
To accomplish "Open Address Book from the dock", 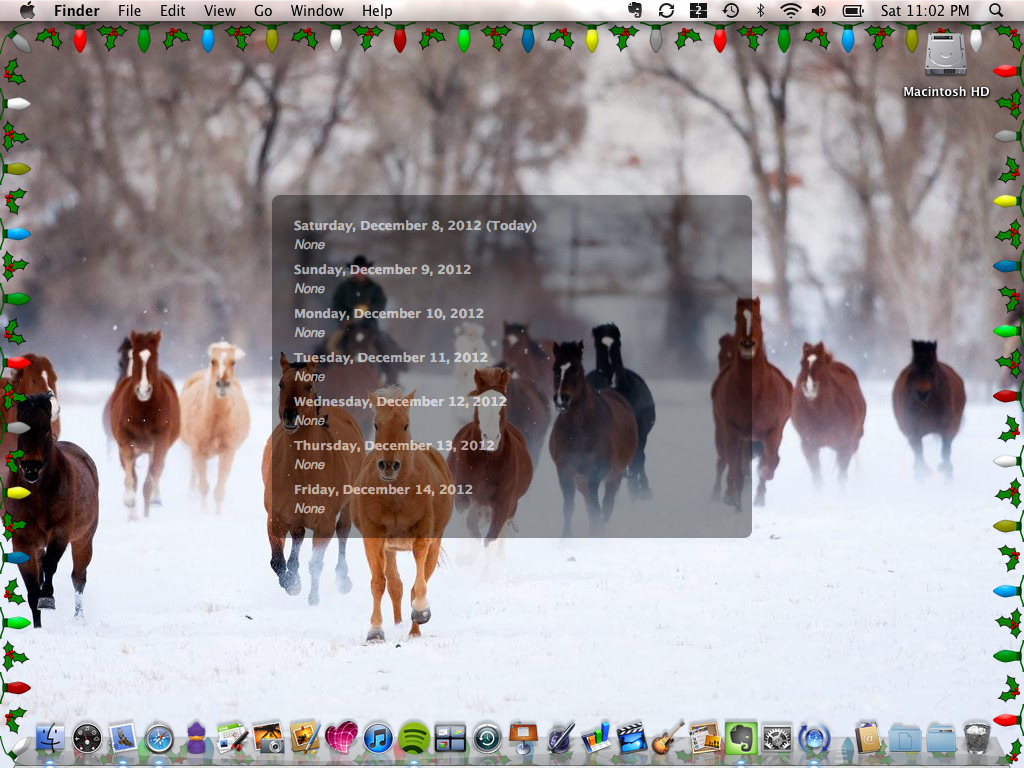I will pos(868,739).
